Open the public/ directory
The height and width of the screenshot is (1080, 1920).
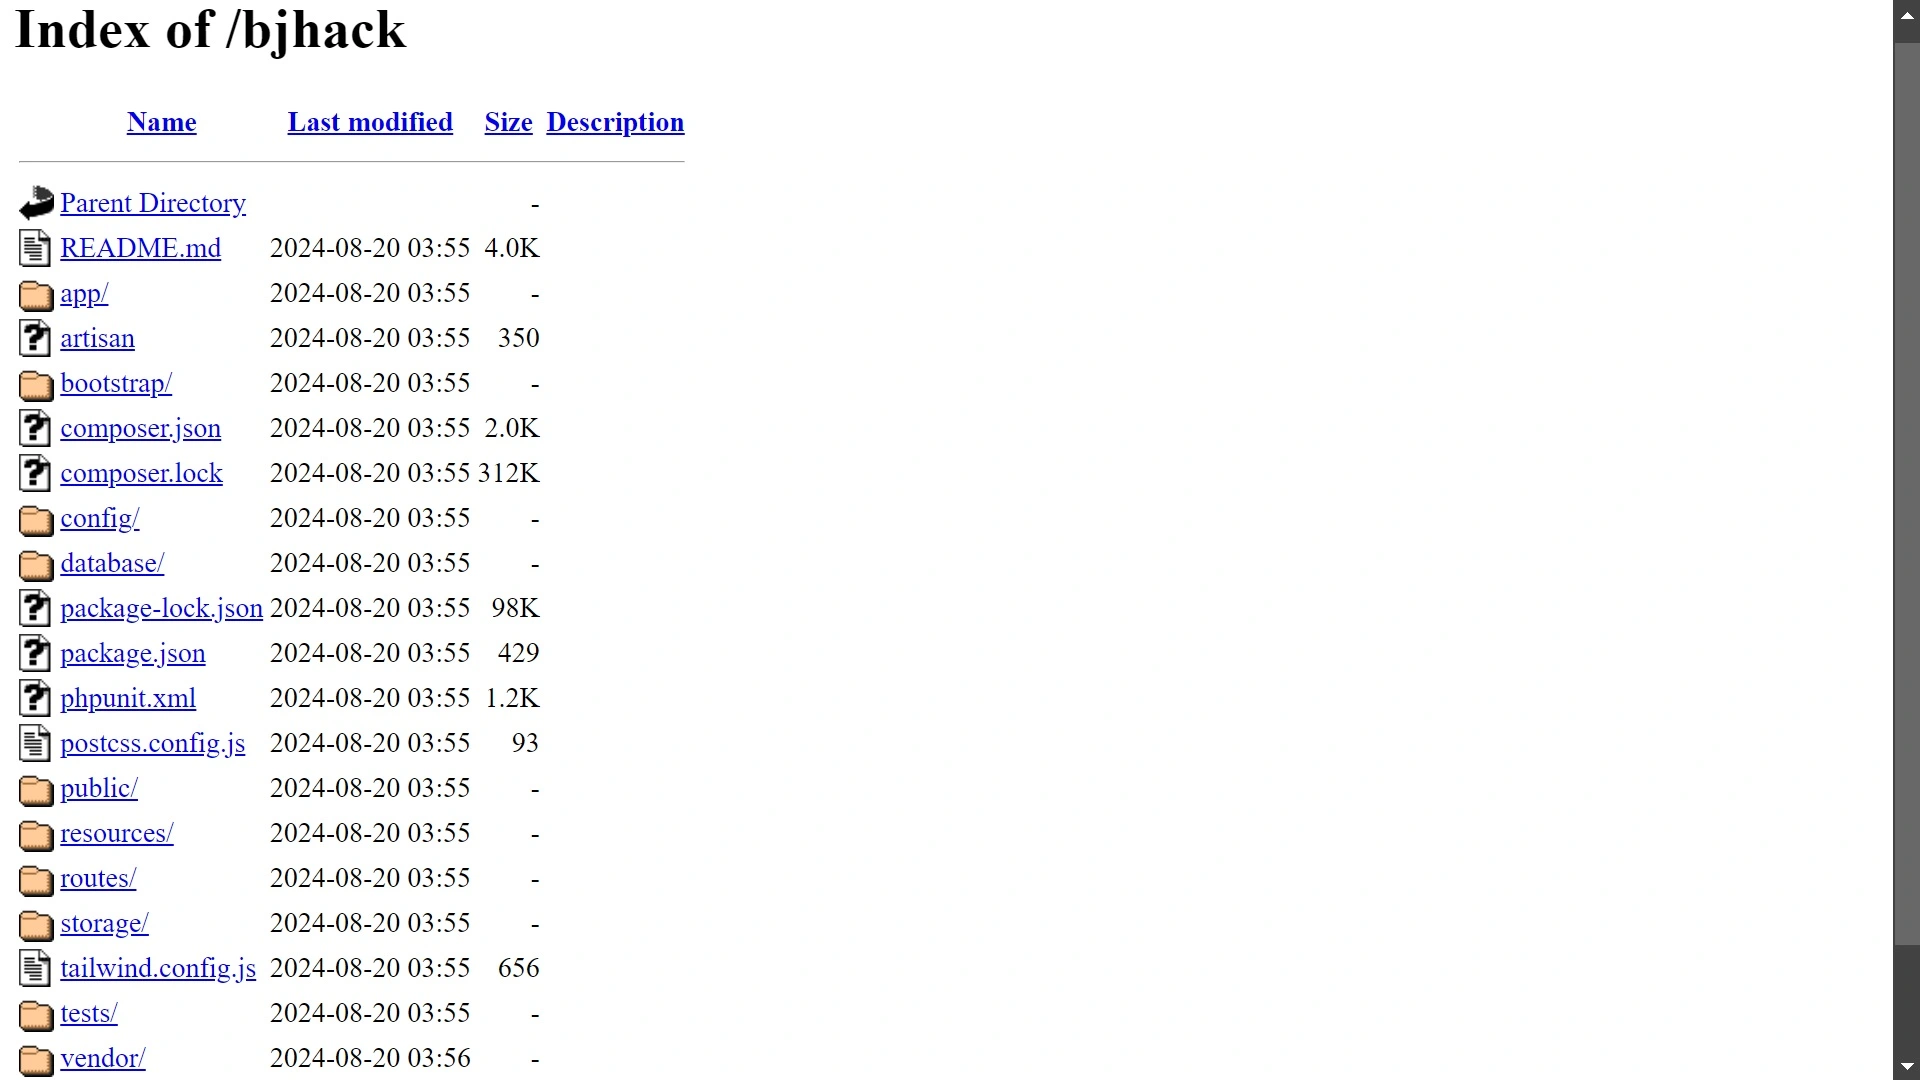(98, 789)
